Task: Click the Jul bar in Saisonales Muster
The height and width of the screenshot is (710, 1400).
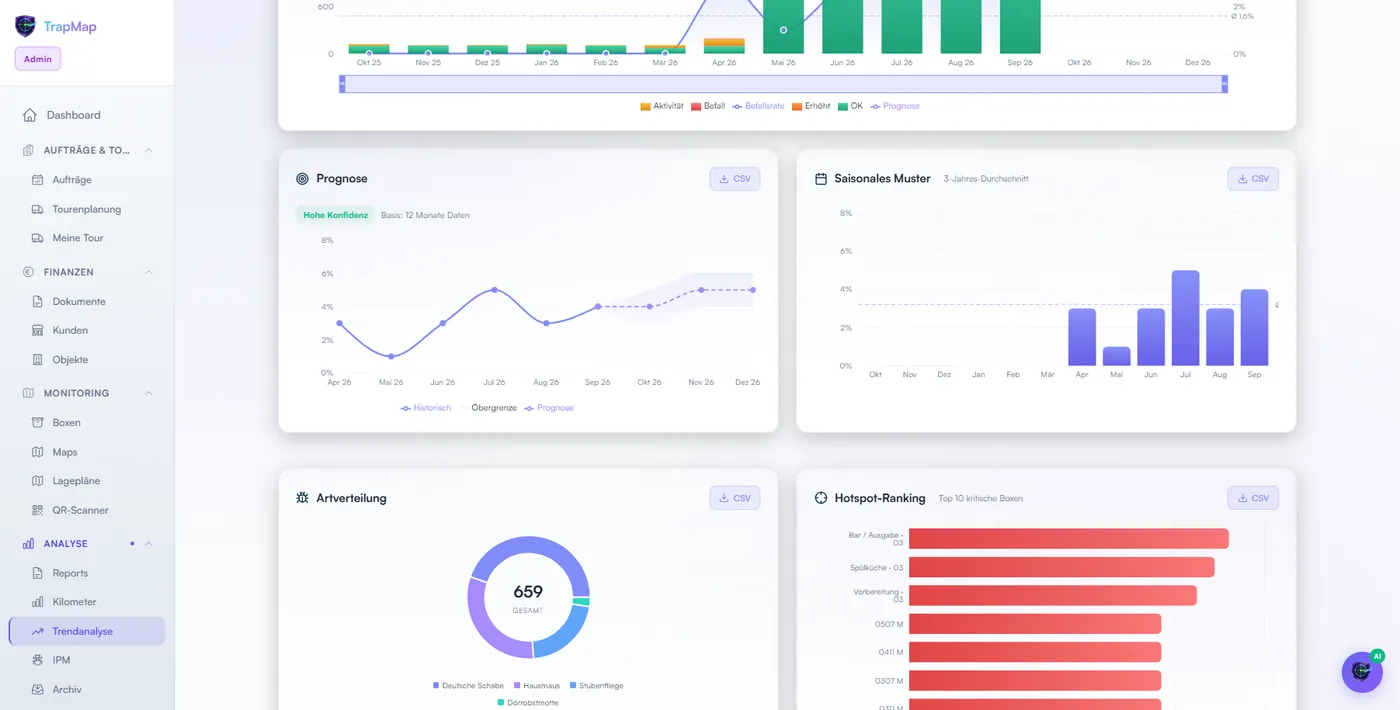Action: click(1186, 318)
